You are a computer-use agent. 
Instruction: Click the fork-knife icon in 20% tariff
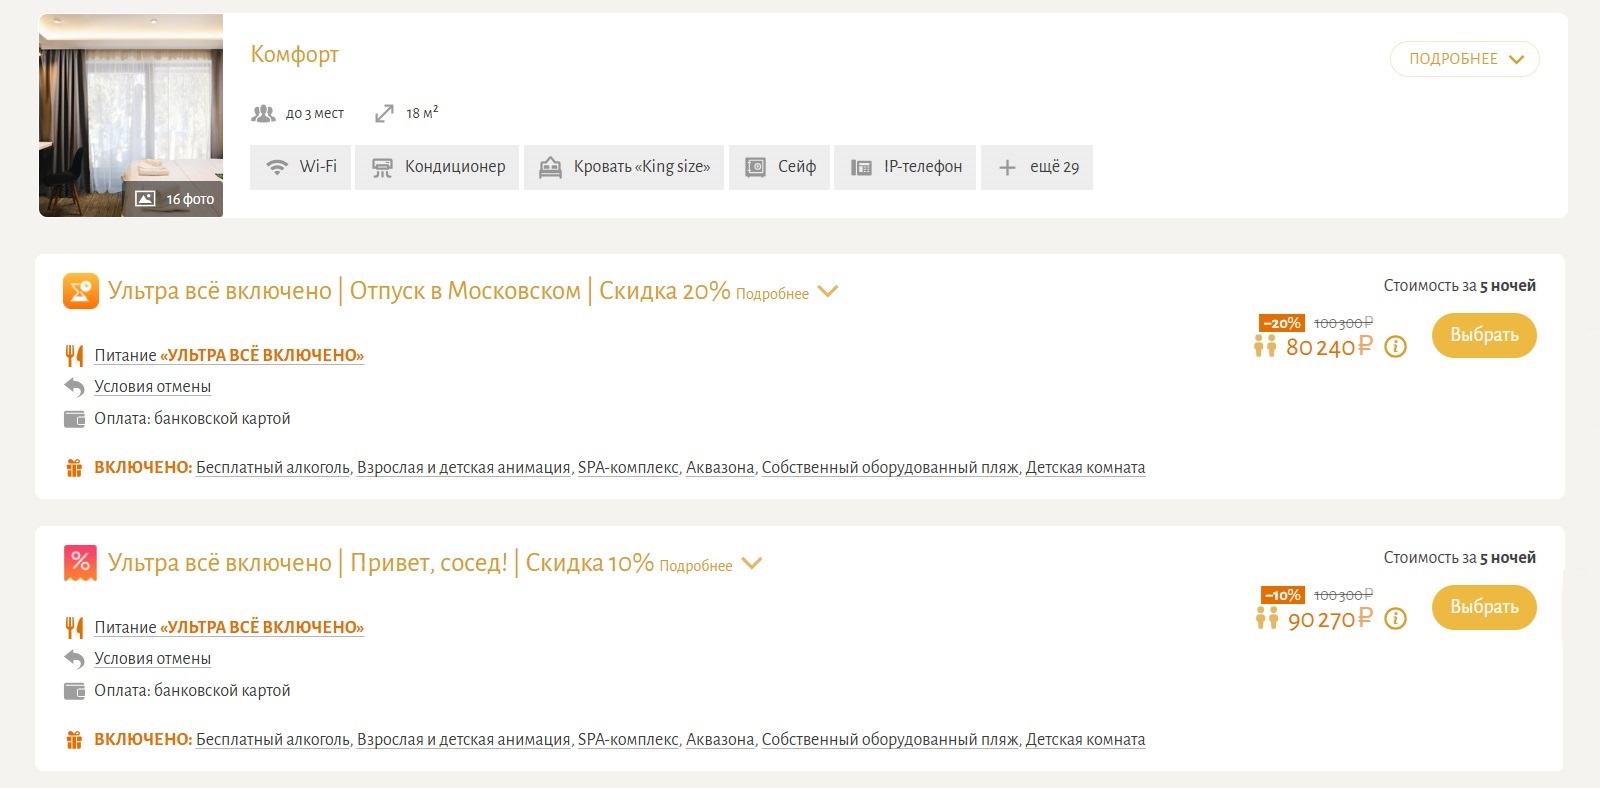pos(74,355)
